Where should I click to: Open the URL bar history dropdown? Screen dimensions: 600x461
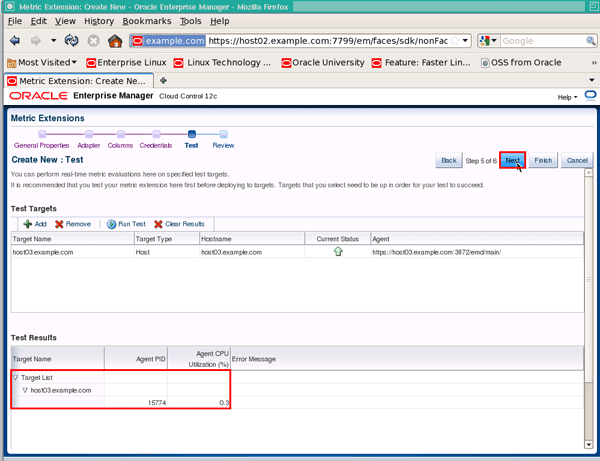[465, 41]
